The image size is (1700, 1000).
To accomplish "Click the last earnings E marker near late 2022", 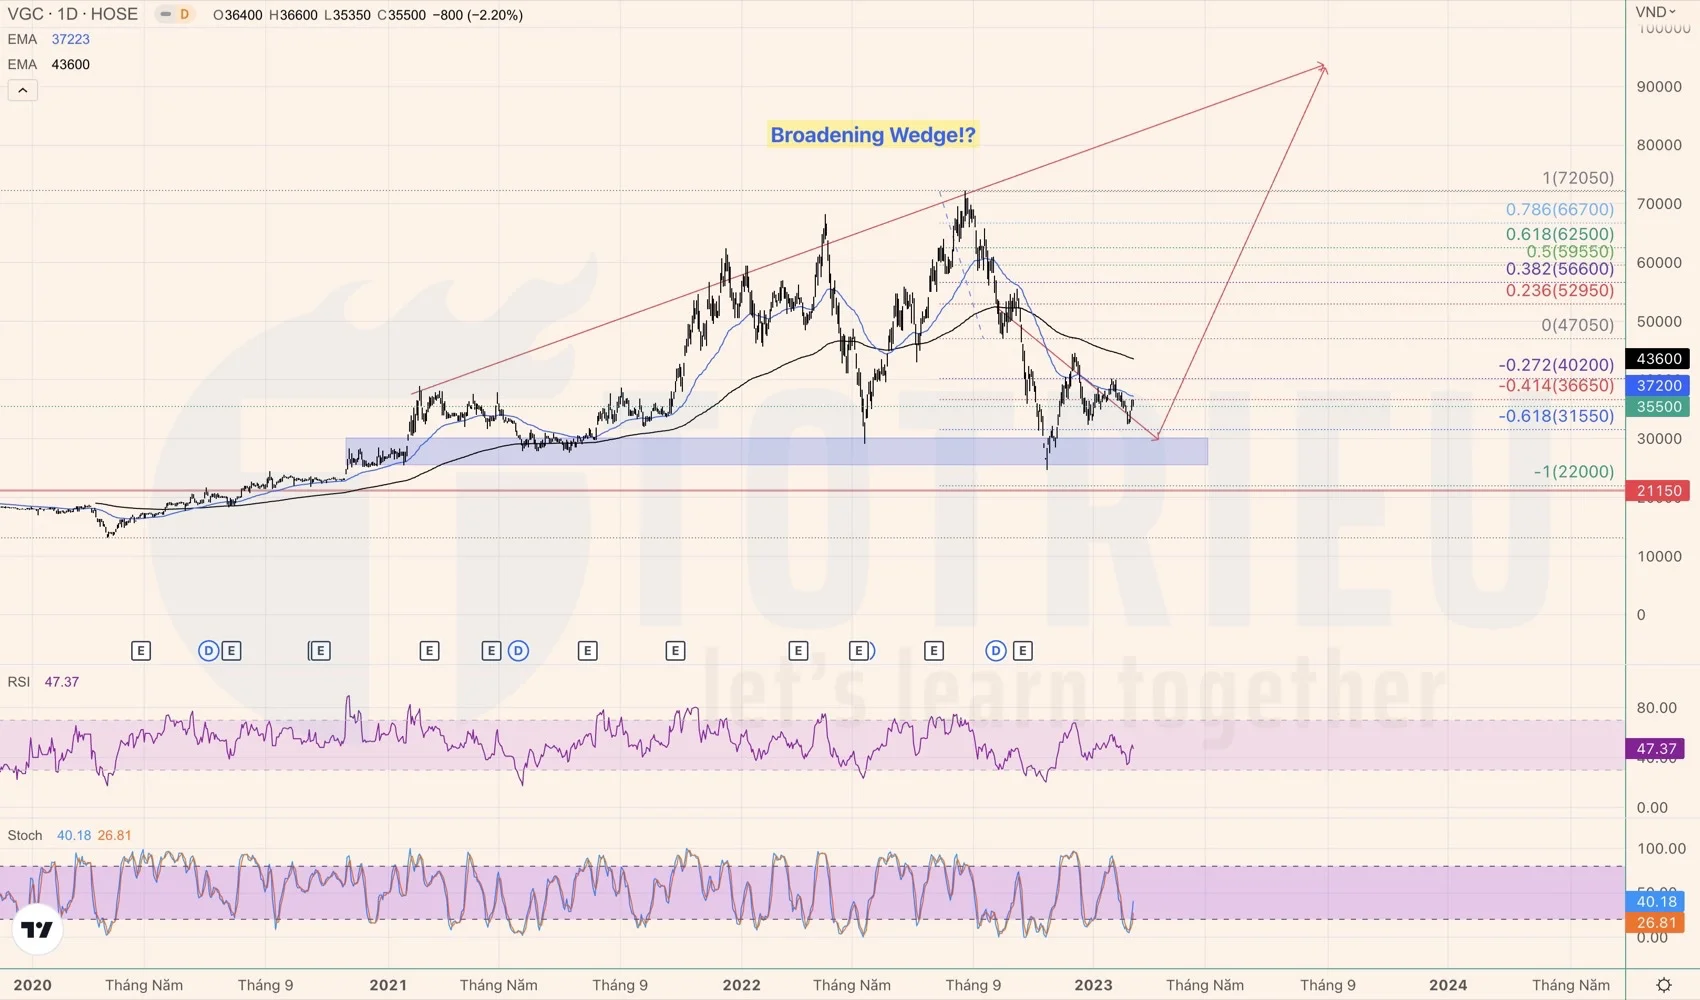I will (1022, 651).
